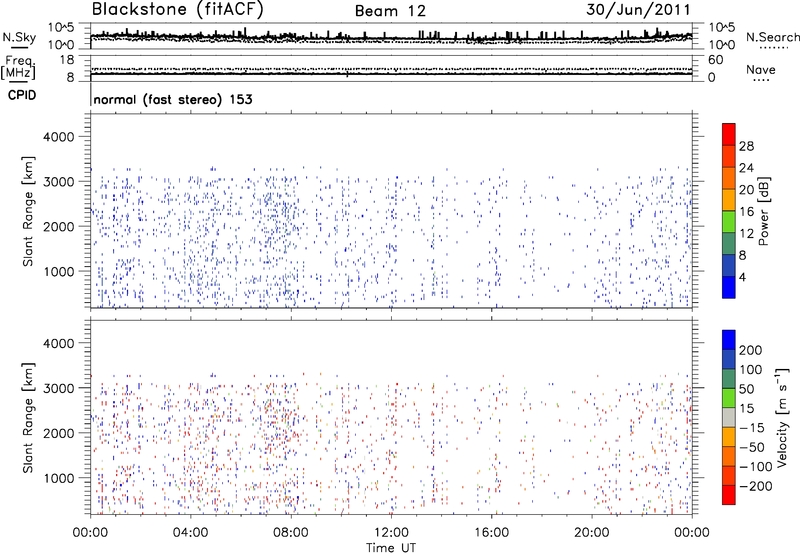Click the date '30/Jun/2011'
This screenshot has width=800, height=554.
click(638, 10)
